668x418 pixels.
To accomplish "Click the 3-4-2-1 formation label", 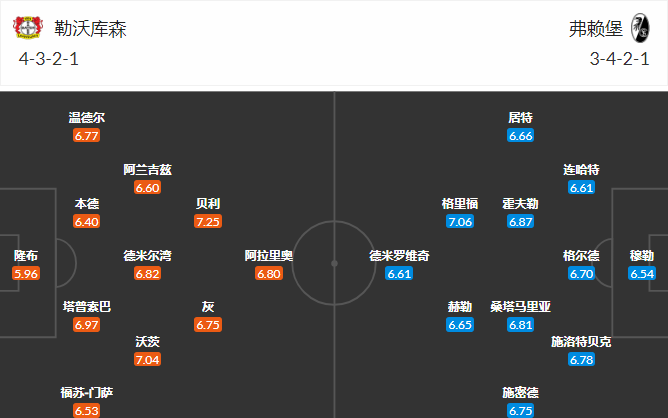I will (x=621, y=58).
